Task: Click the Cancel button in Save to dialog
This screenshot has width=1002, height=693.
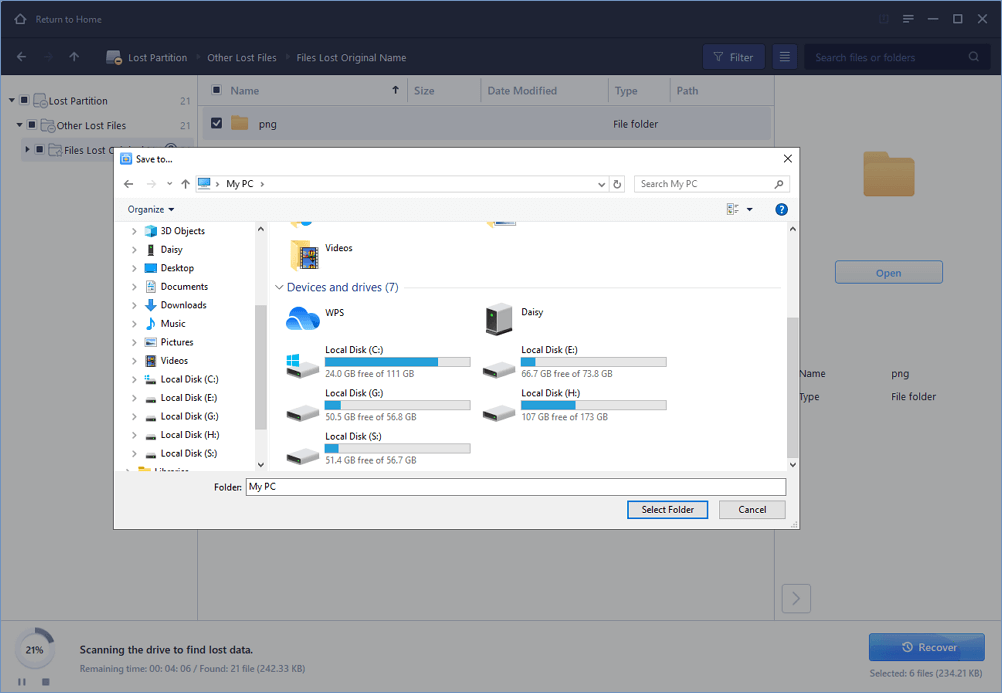Action: (x=752, y=509)
